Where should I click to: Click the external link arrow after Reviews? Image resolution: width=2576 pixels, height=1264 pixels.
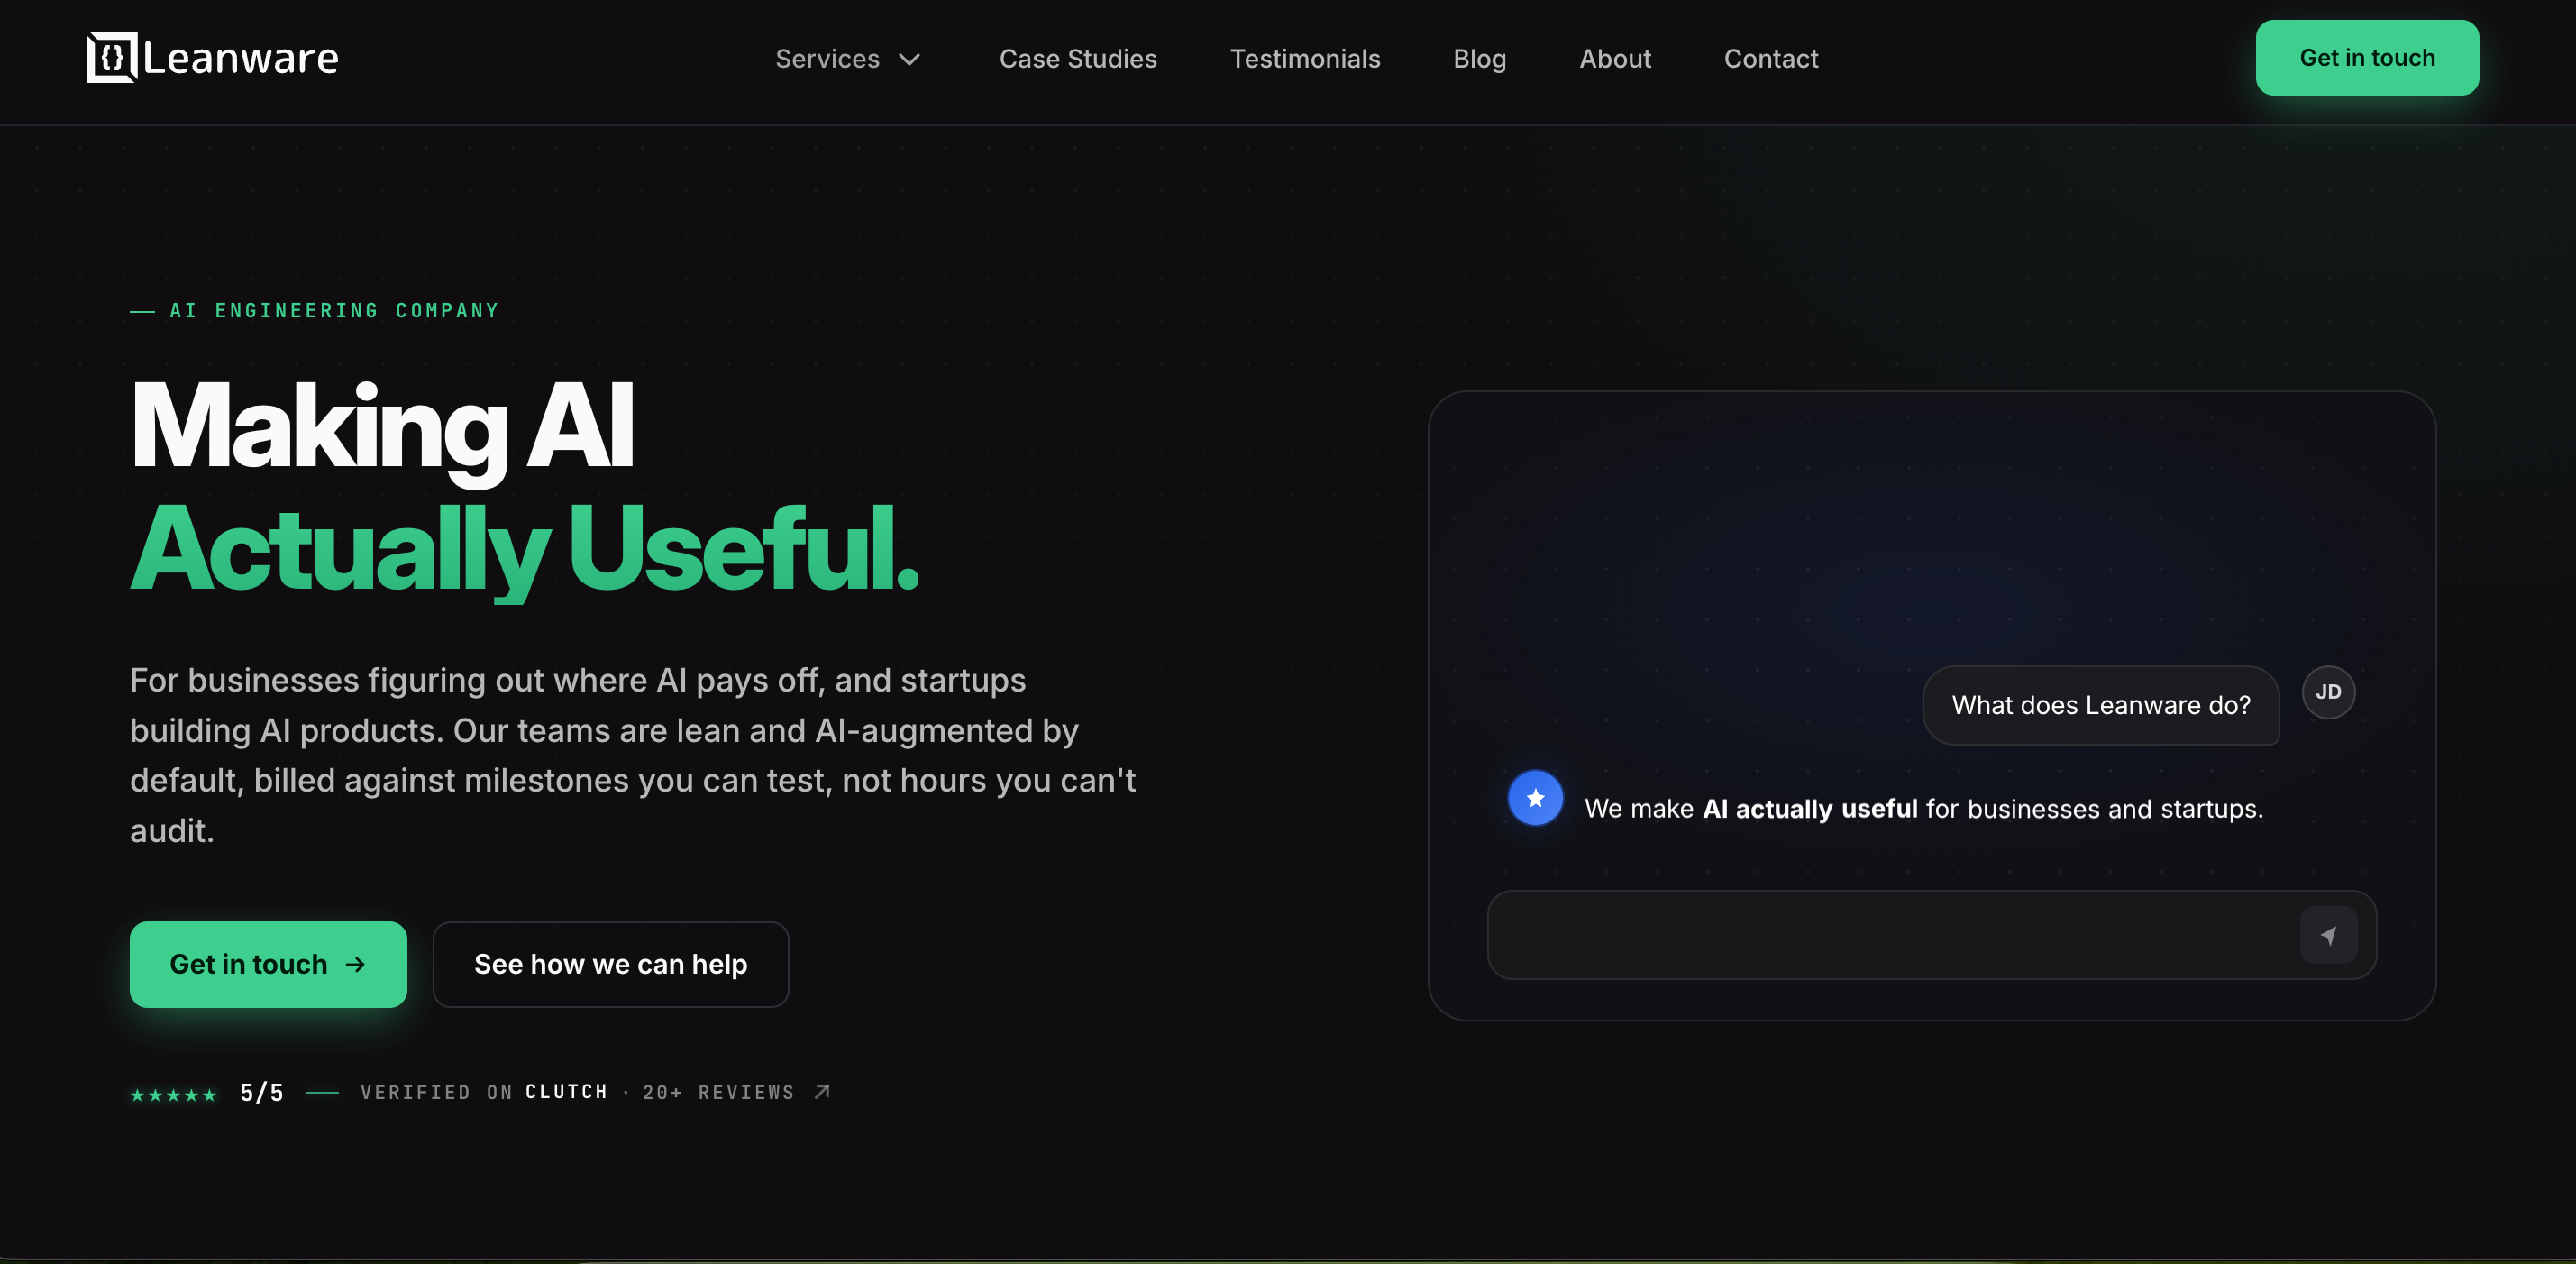coord(822,1091)
